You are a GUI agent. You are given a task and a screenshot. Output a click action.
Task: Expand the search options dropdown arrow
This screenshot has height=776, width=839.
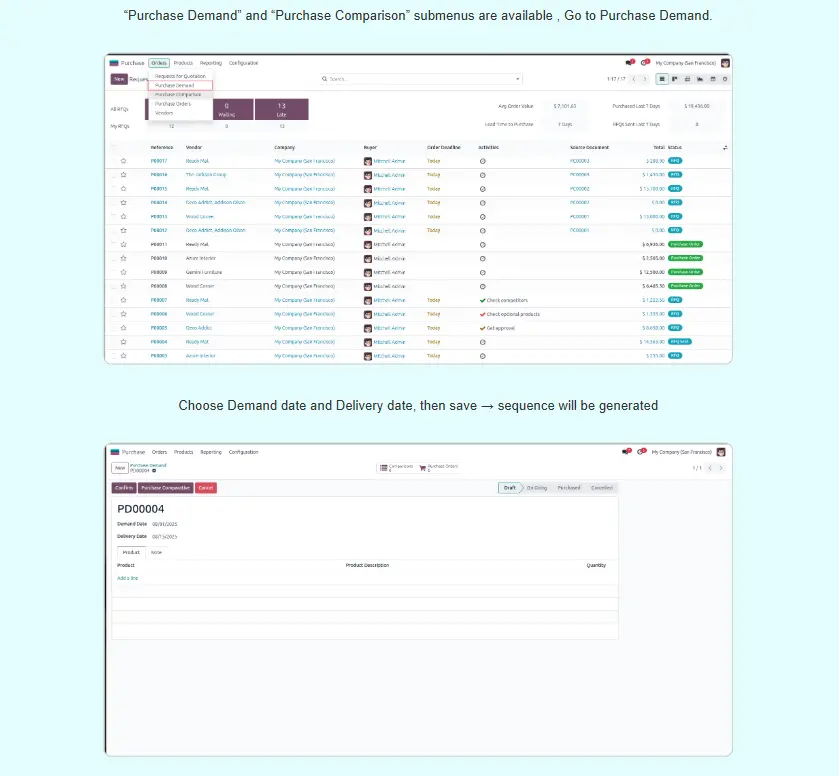point(517,78)
